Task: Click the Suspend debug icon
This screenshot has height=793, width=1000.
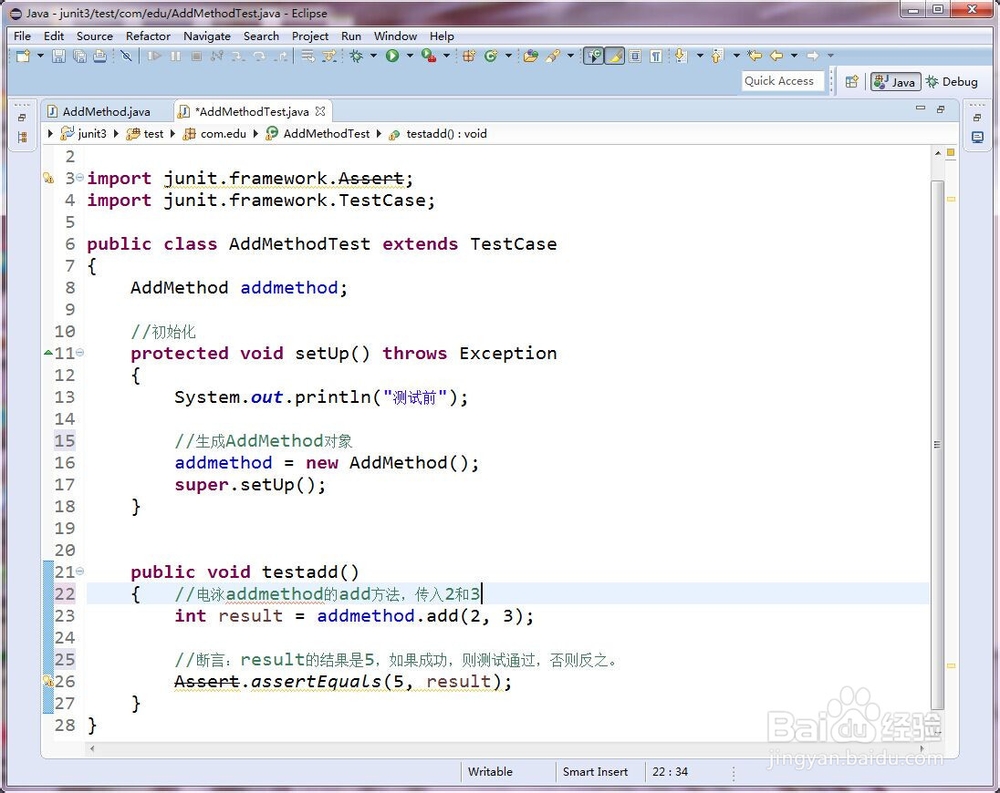Action: (175, 56)
